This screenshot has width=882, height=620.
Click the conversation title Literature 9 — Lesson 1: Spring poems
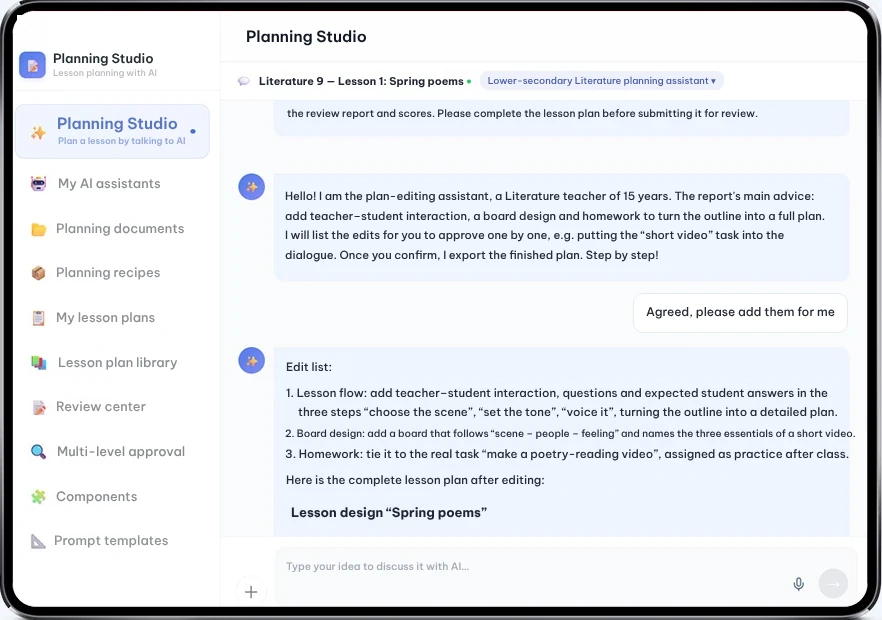point(361,81)
